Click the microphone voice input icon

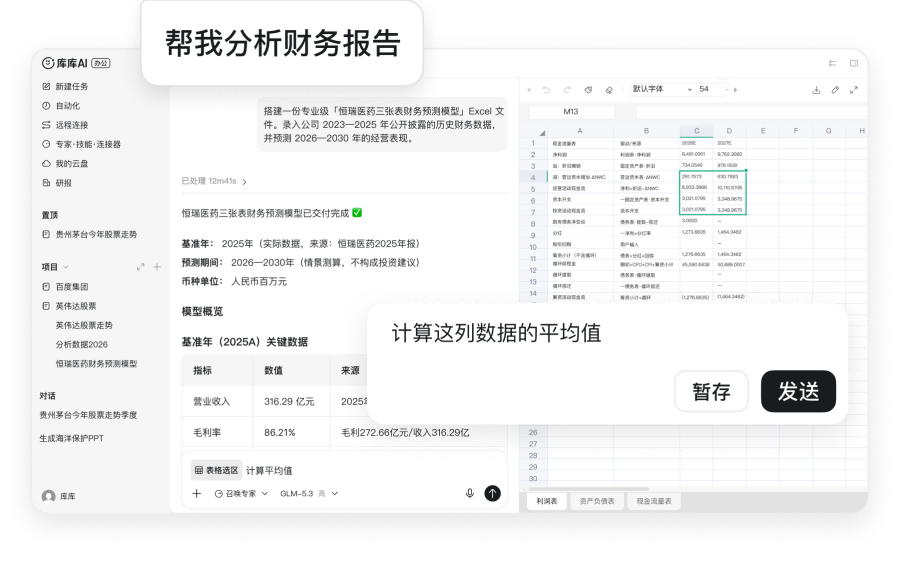coord(470,493)
